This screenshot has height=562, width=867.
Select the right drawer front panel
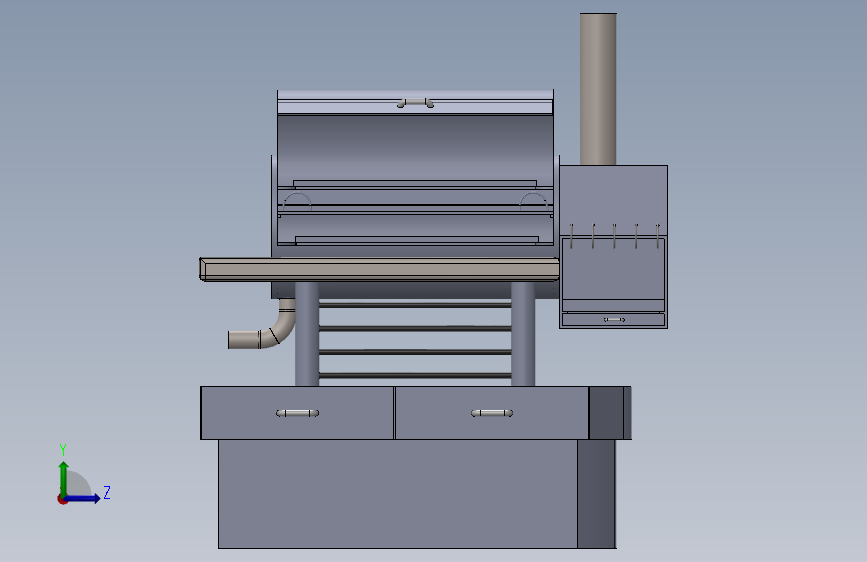(492, 413)
